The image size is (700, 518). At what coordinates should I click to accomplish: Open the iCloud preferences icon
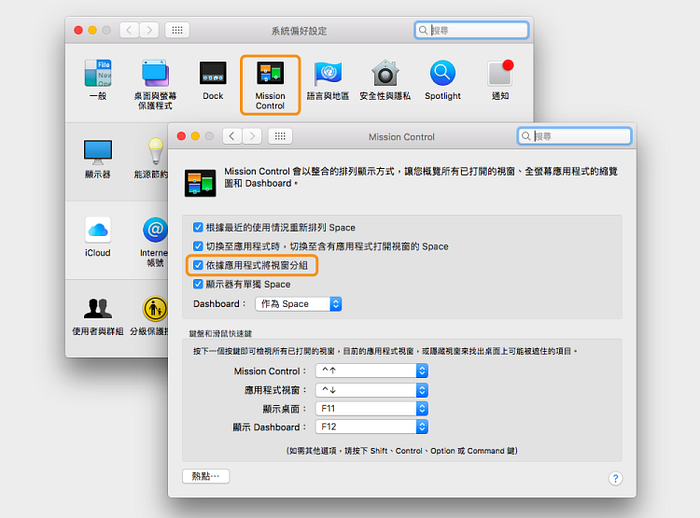pyautogui.click(x=97, y=230)
